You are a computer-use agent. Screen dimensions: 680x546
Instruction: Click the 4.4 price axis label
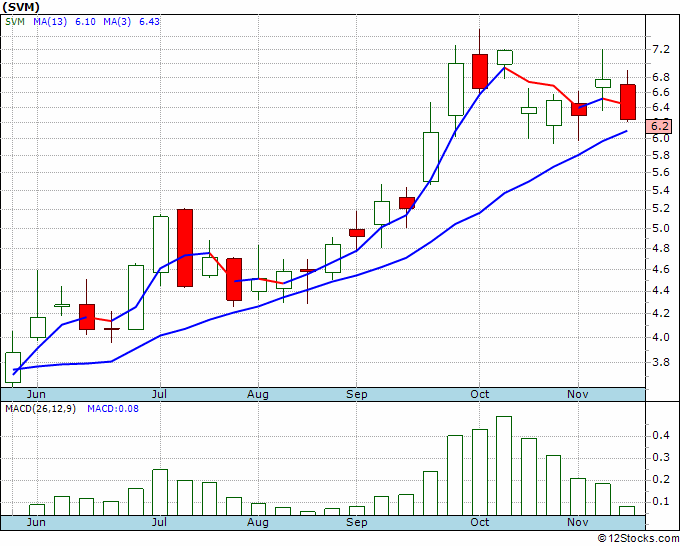[x=661, y=291]
